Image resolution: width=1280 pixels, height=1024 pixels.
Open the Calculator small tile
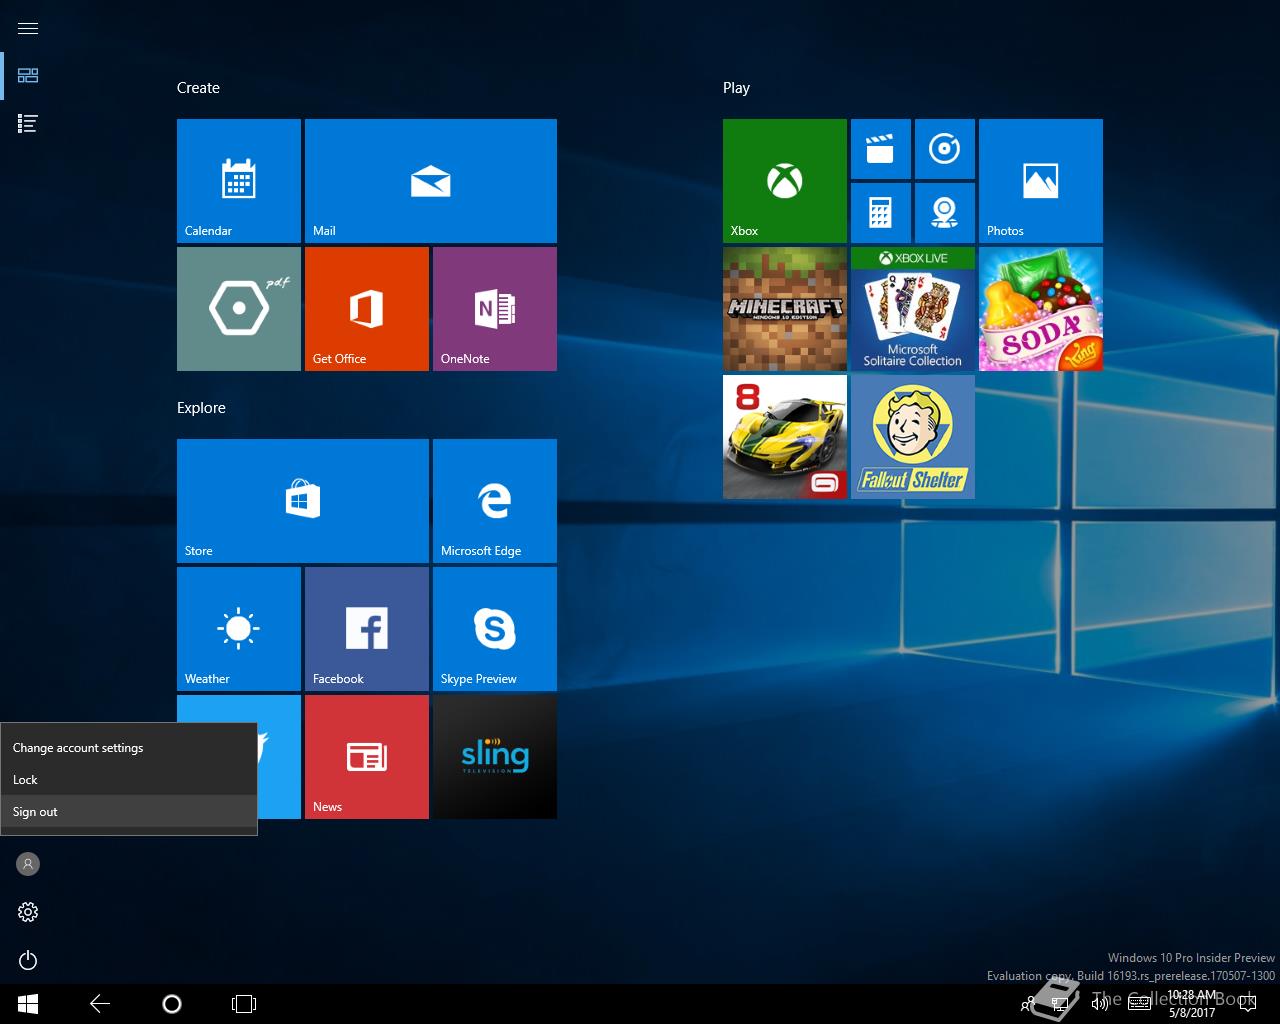point(881,213)
